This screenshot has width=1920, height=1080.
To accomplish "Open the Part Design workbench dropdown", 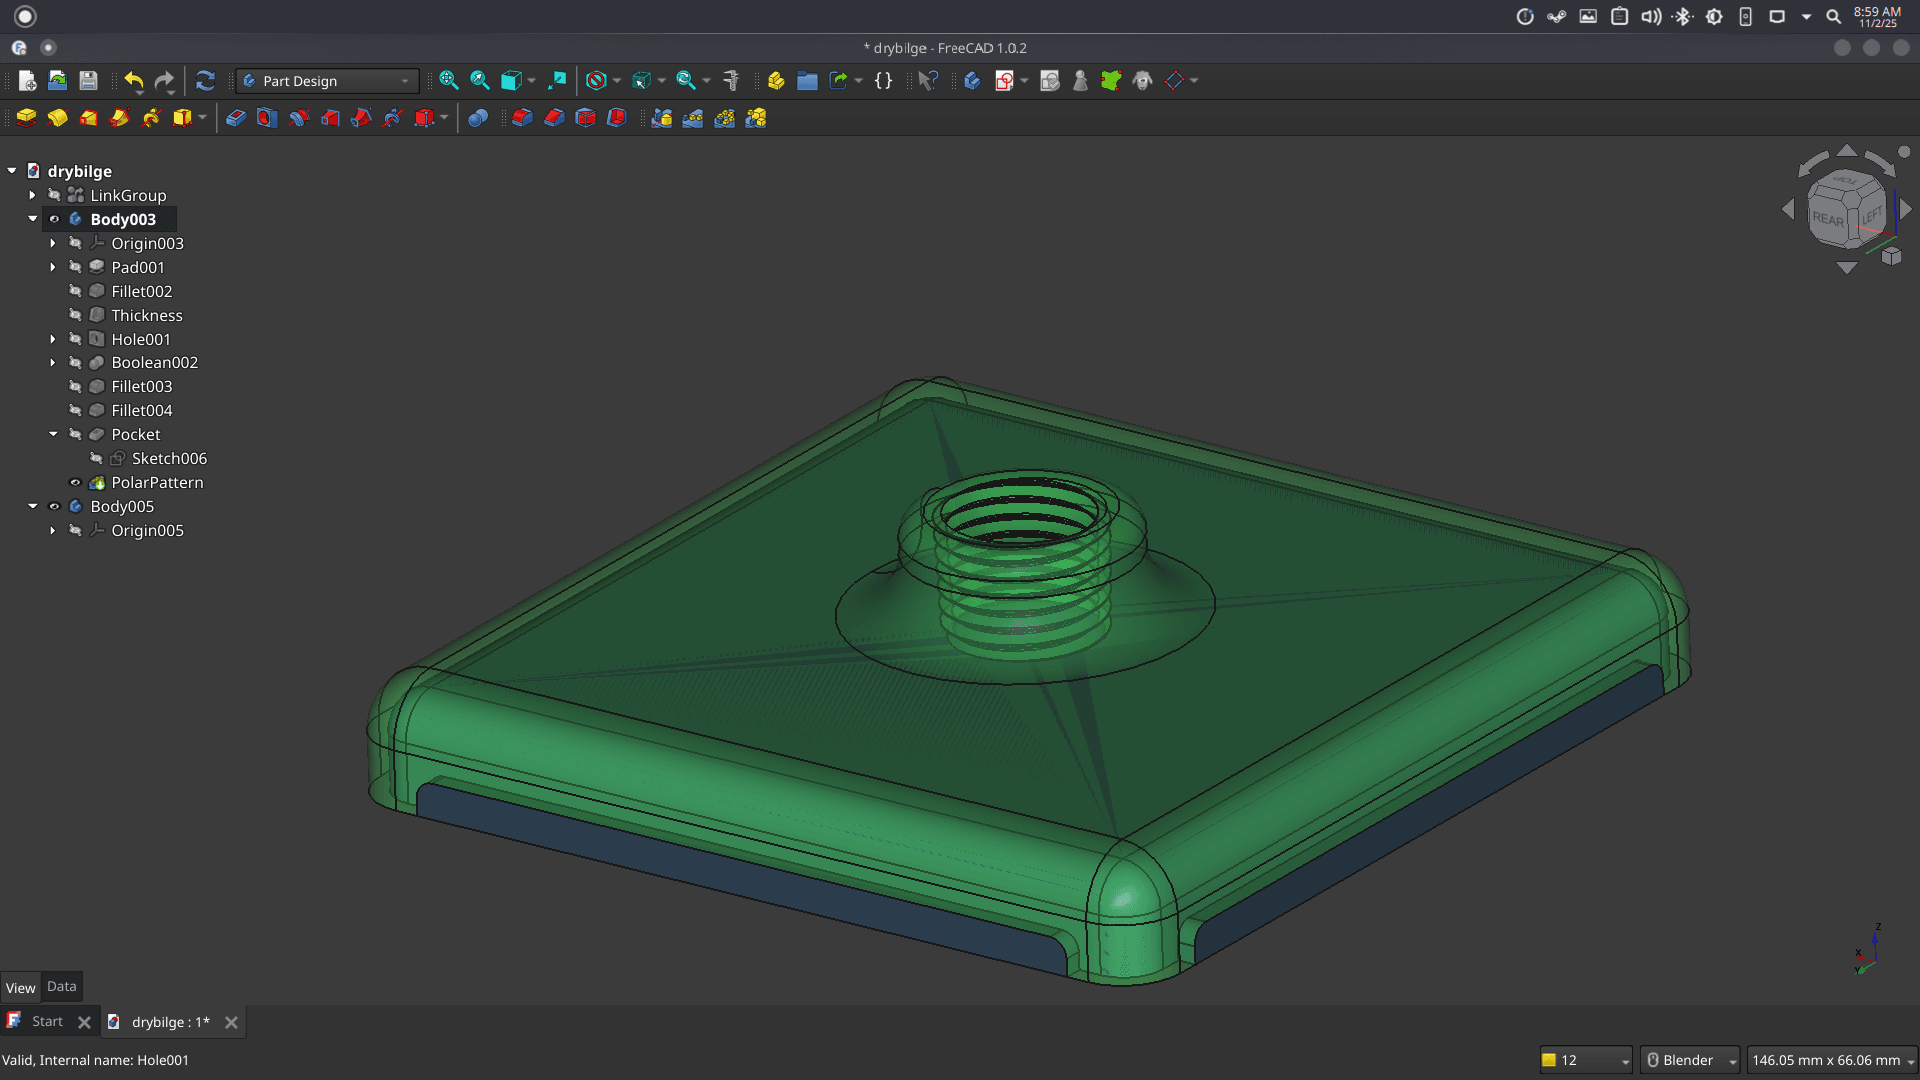I will click(328, 81).
